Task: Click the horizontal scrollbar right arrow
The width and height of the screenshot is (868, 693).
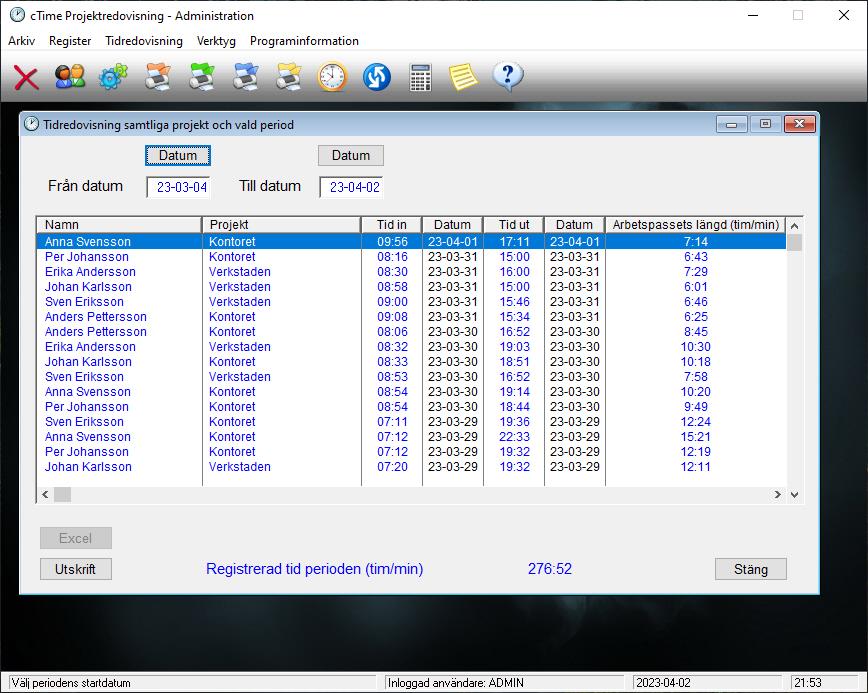Action: [778, 494]
